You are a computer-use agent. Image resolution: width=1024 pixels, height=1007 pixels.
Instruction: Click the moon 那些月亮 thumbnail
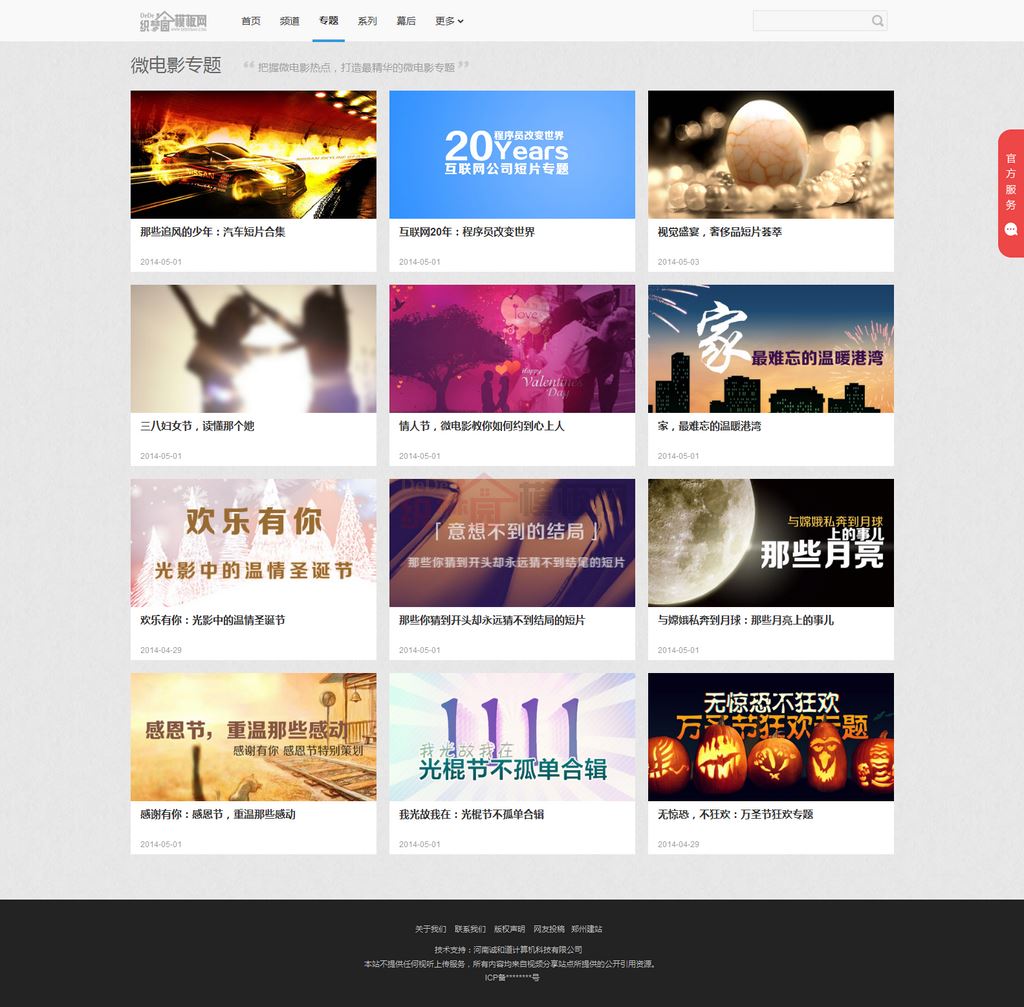770,542
